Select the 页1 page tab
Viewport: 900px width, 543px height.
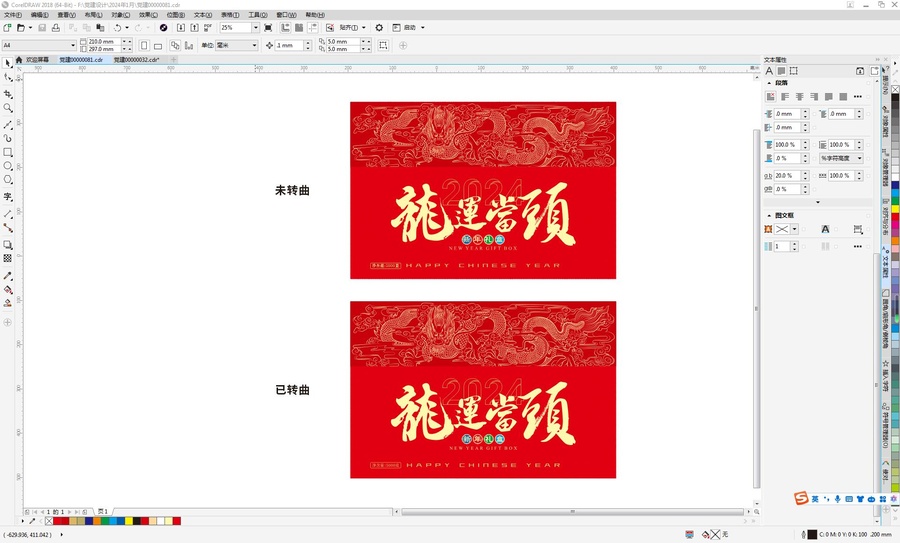click(x=103, y=511)
